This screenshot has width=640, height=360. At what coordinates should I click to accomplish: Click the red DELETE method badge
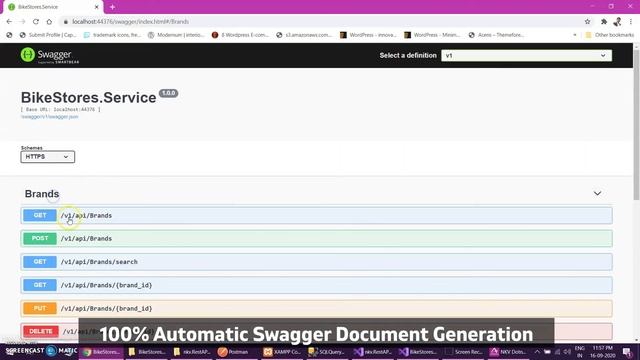click(41, 331)
